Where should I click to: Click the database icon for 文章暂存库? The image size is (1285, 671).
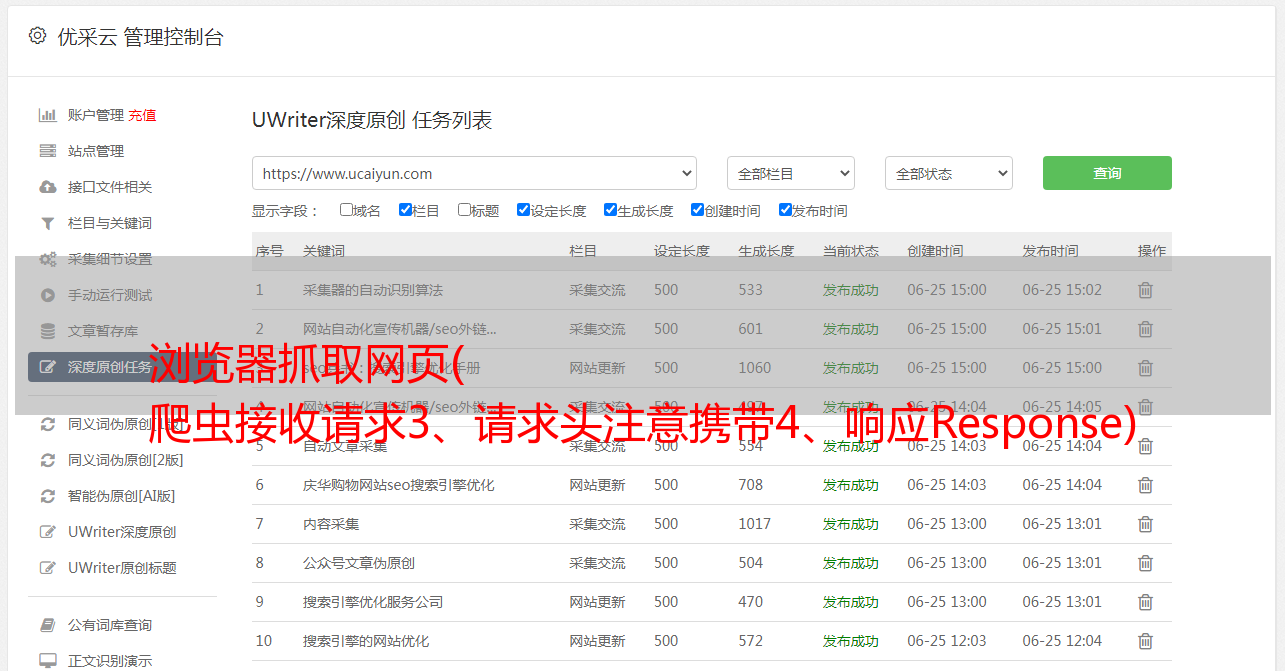47,331
